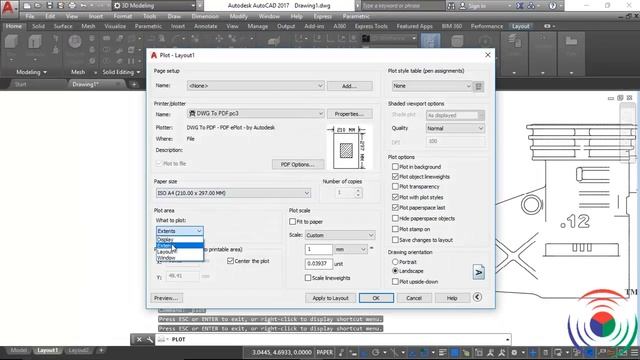Click the PLOT command line input
The width and height of the screenshot is (640, 360).
333,340
